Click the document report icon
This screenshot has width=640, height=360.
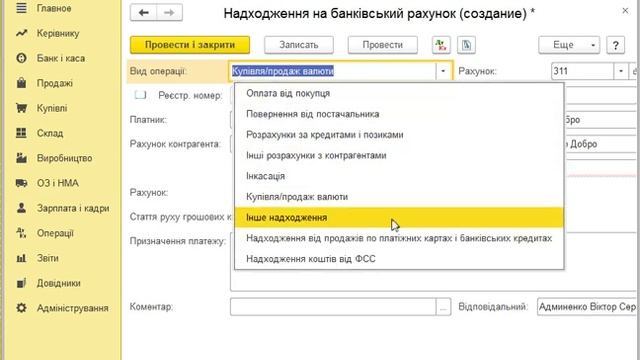click(x=466, y=45)
